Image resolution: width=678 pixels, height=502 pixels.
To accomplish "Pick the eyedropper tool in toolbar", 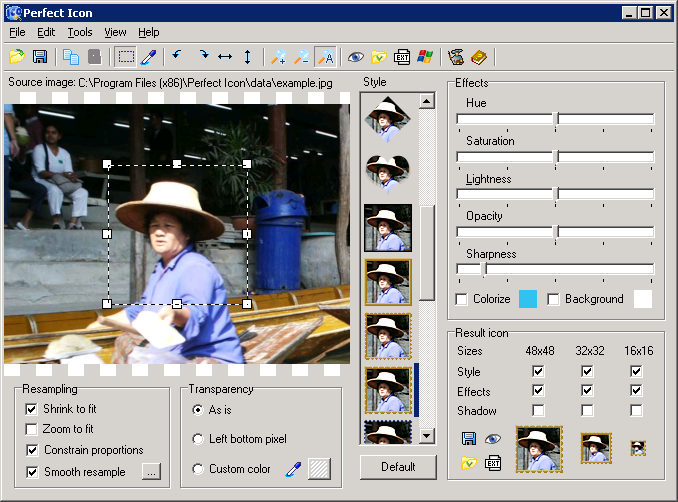I will coord(149,57).
